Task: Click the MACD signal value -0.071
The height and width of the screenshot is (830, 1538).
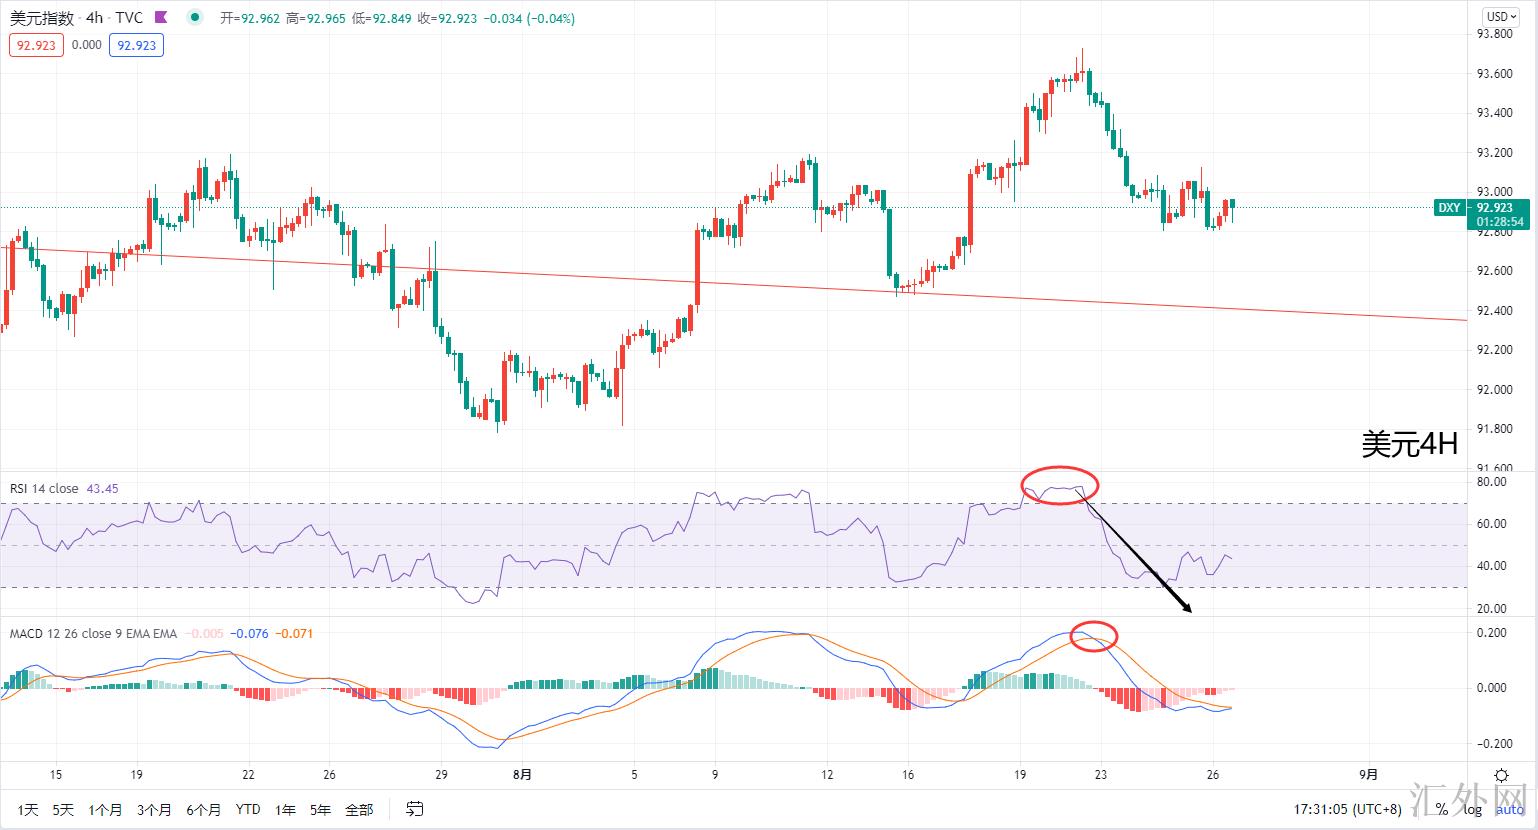Action: point(294,633)
